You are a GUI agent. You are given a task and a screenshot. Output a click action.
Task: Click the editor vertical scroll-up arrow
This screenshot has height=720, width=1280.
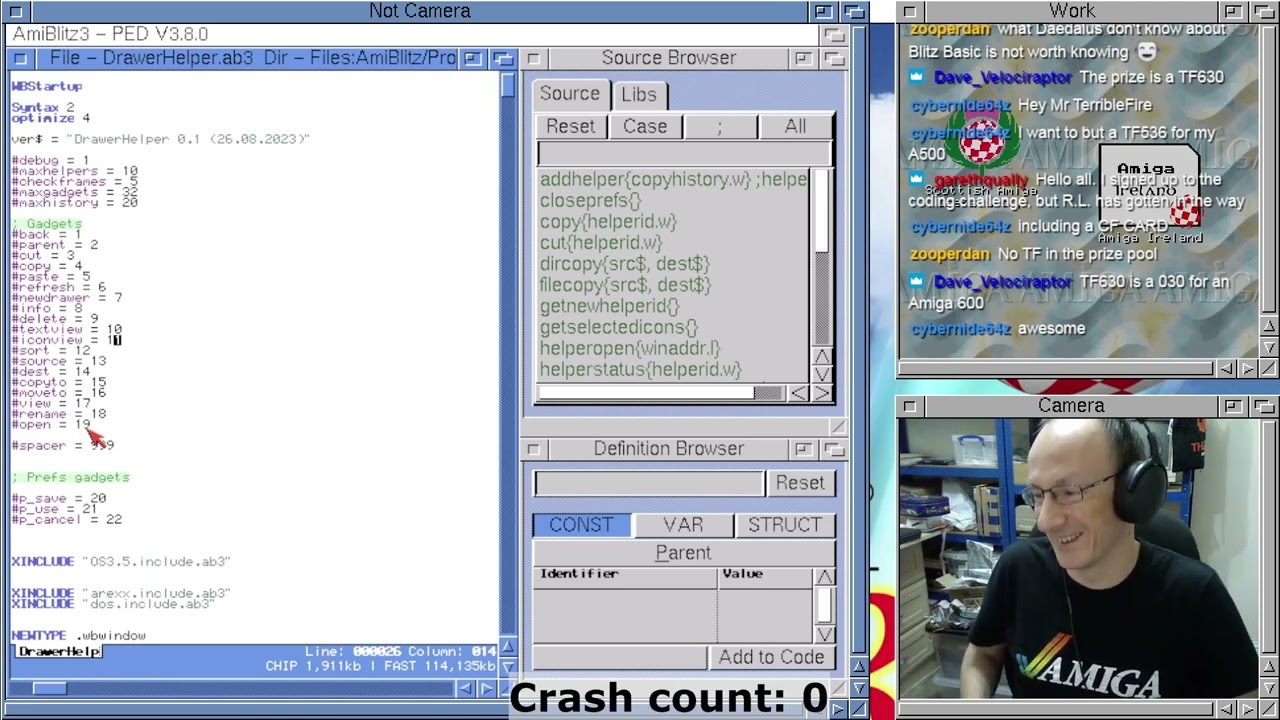pyautogui.click(x=508, y=648)
